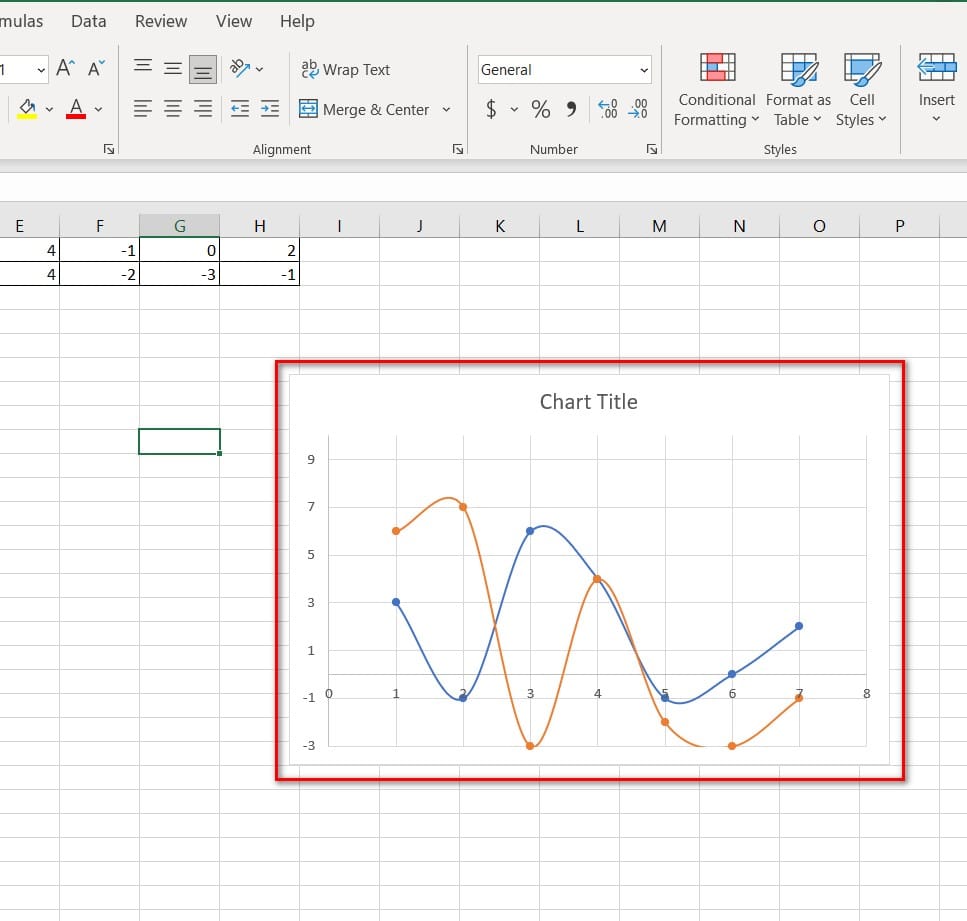Click the Percent Style icon
This screenshot has width=967, height=921.
click(x=541, y=109)
